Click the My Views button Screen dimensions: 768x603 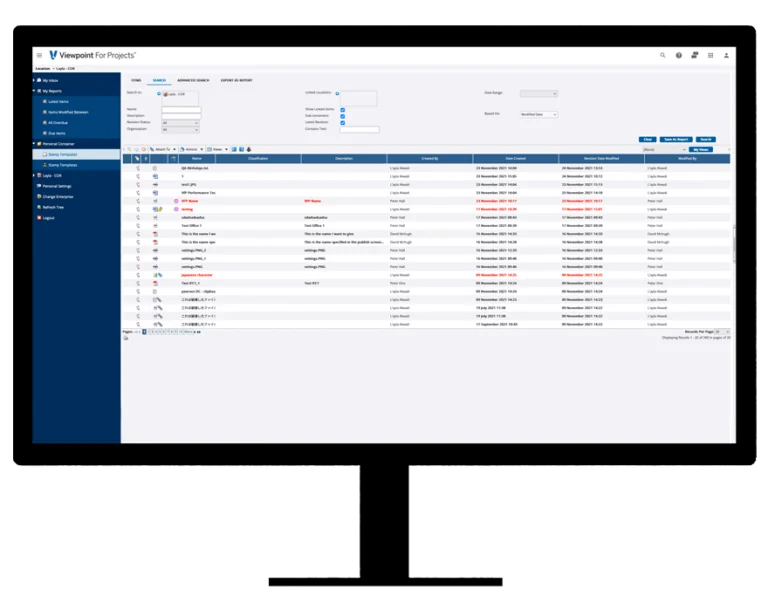pyautogui.click(x=701, y=149)
